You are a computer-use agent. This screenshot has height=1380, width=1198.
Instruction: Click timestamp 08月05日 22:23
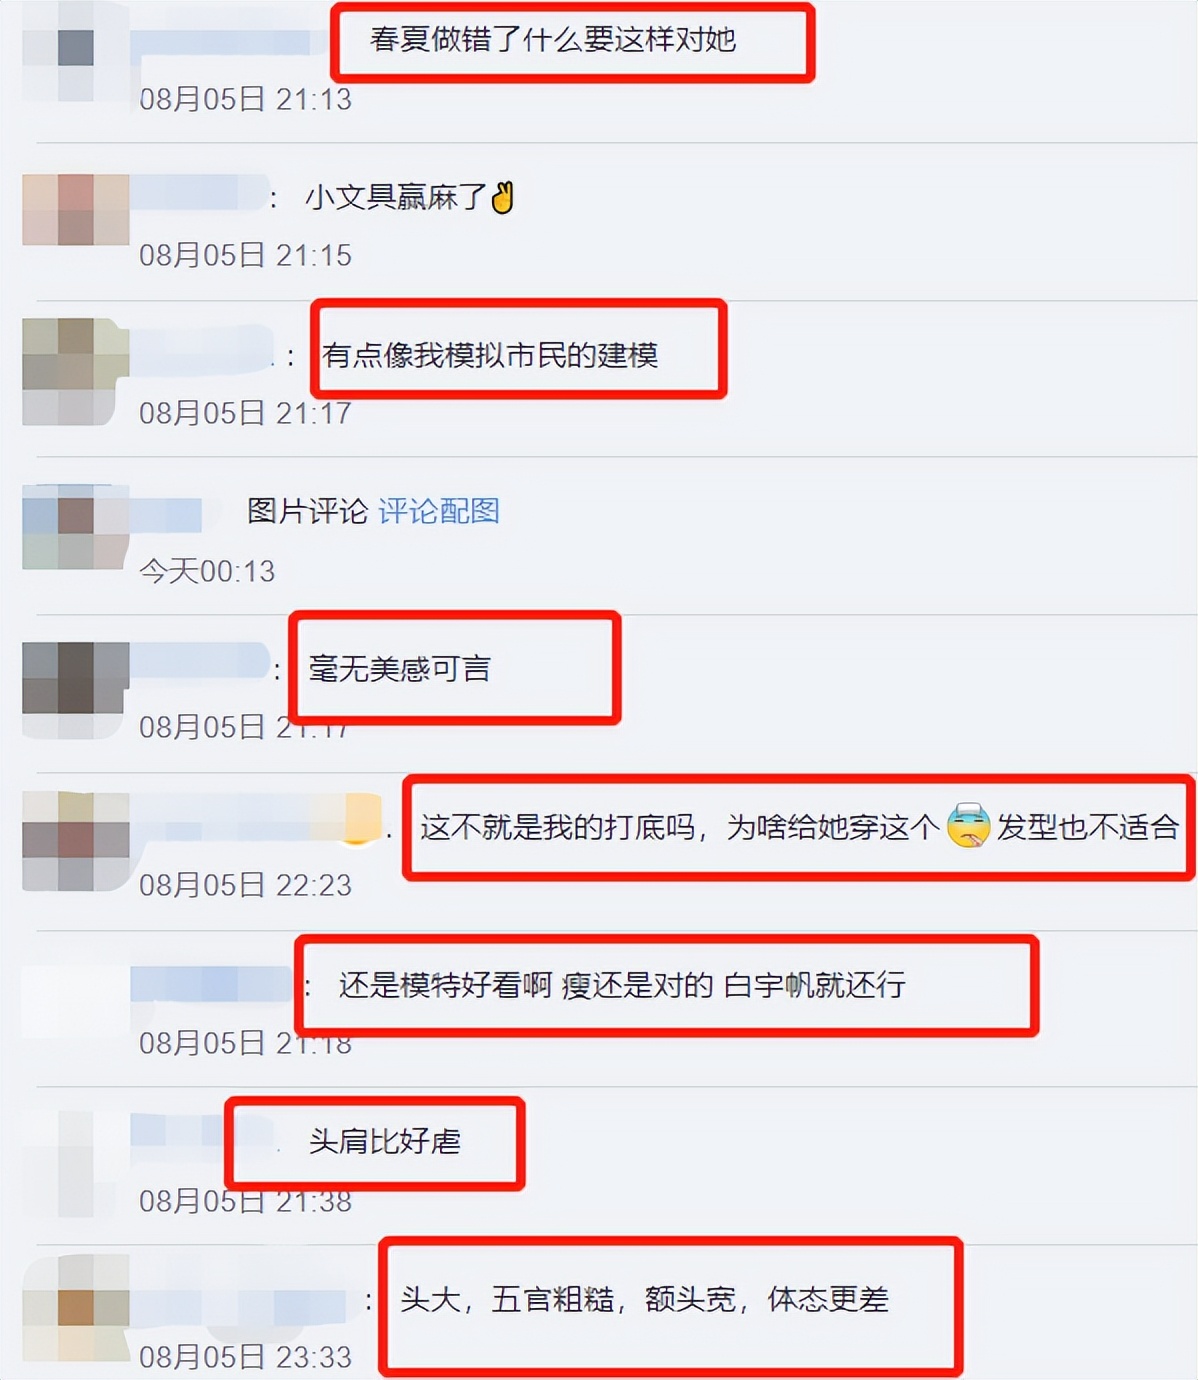coord(245,885)
